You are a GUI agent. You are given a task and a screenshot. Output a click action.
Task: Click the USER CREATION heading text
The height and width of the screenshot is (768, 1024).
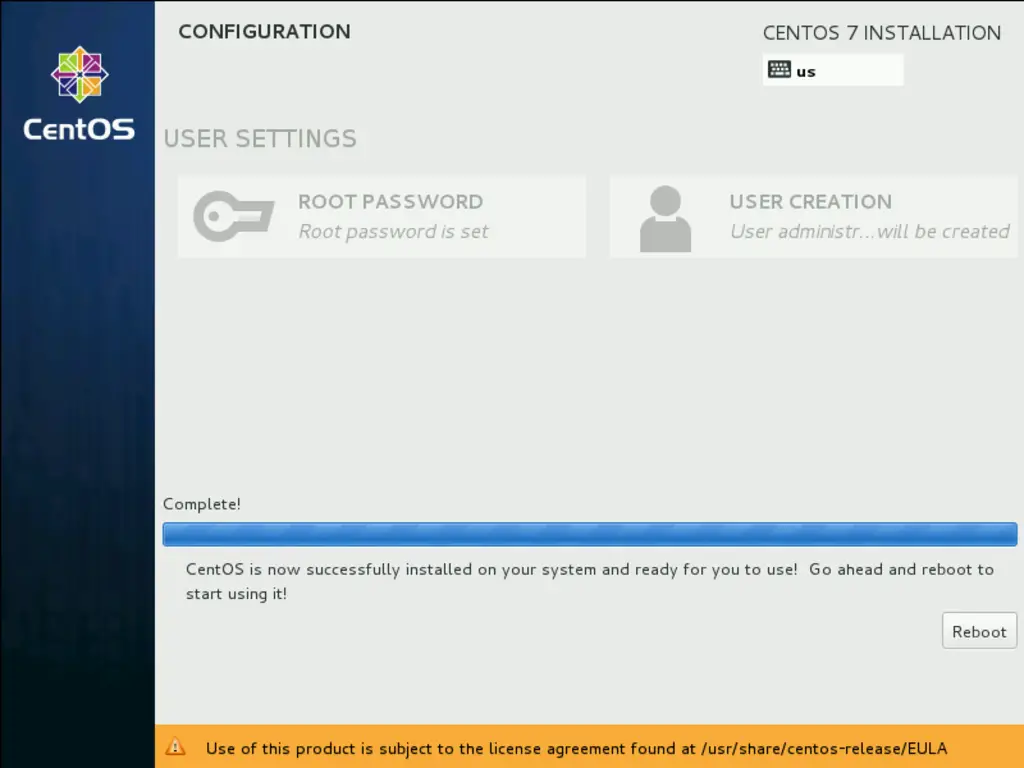coord(810,202)
